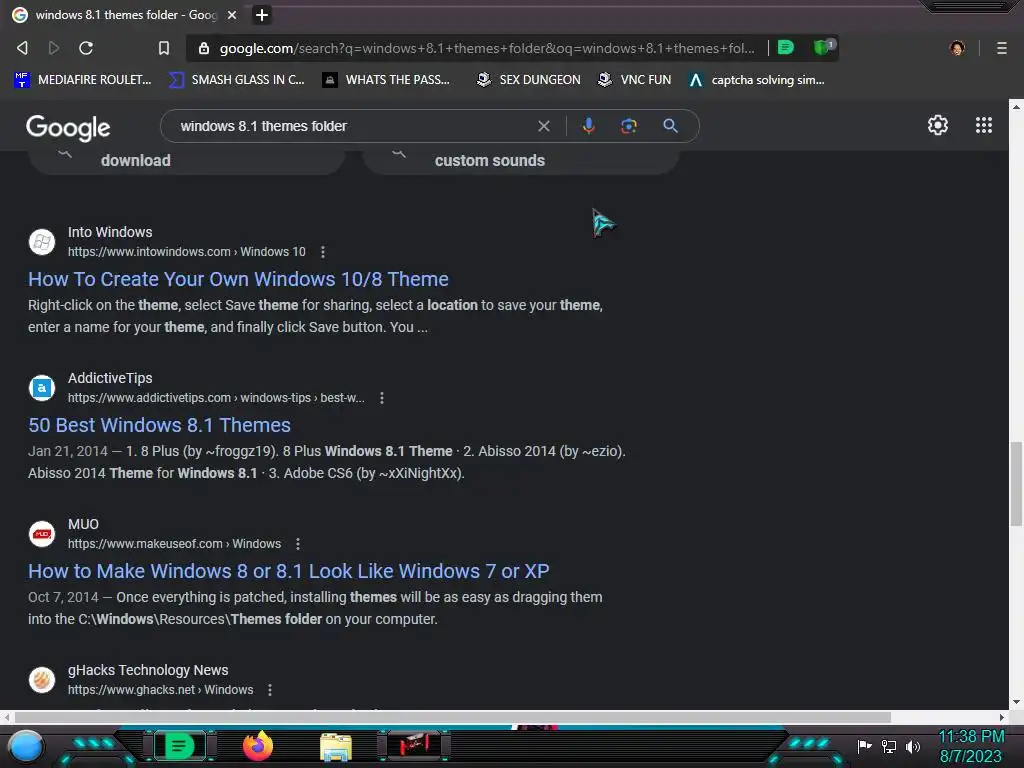Select the download related search chip
The image size is (1024, 768).
187,161
